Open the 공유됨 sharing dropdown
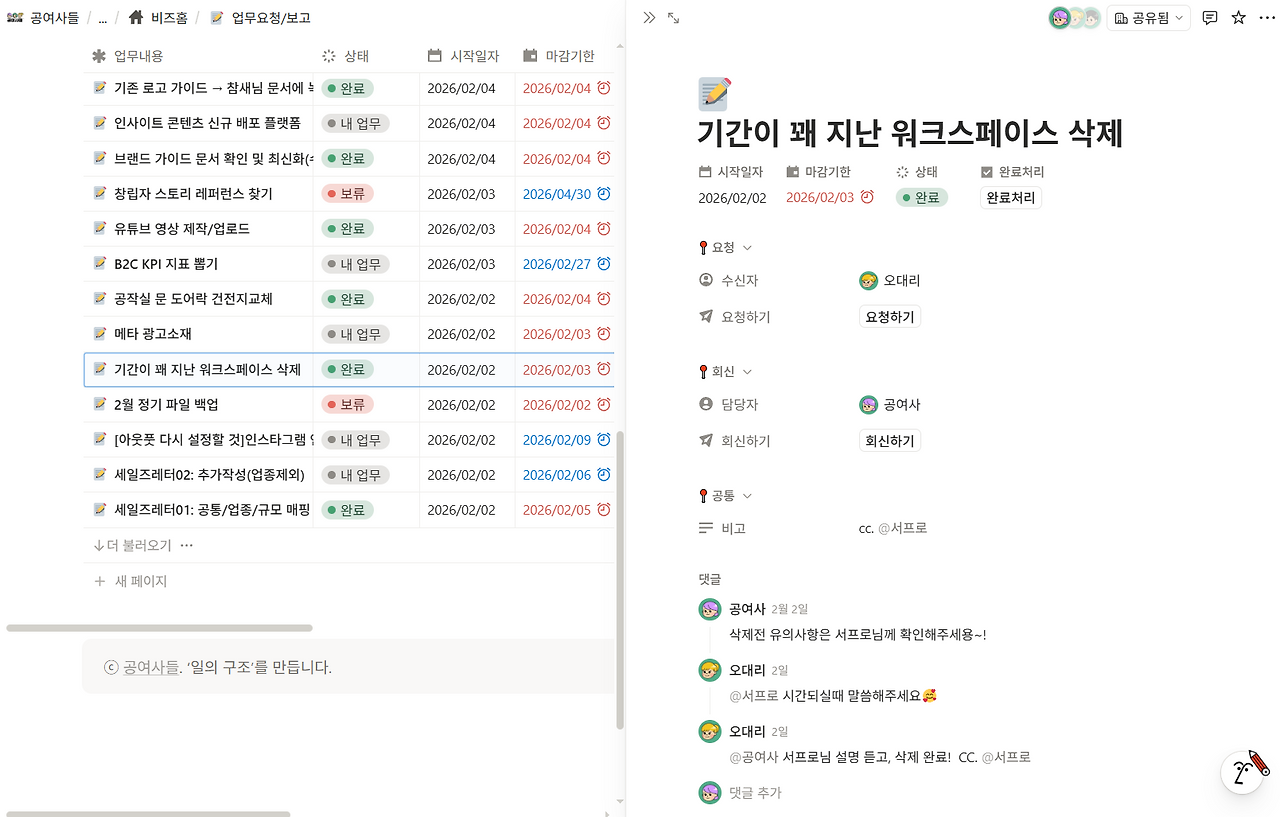1280x817 pixels. tap(1148, 18)
